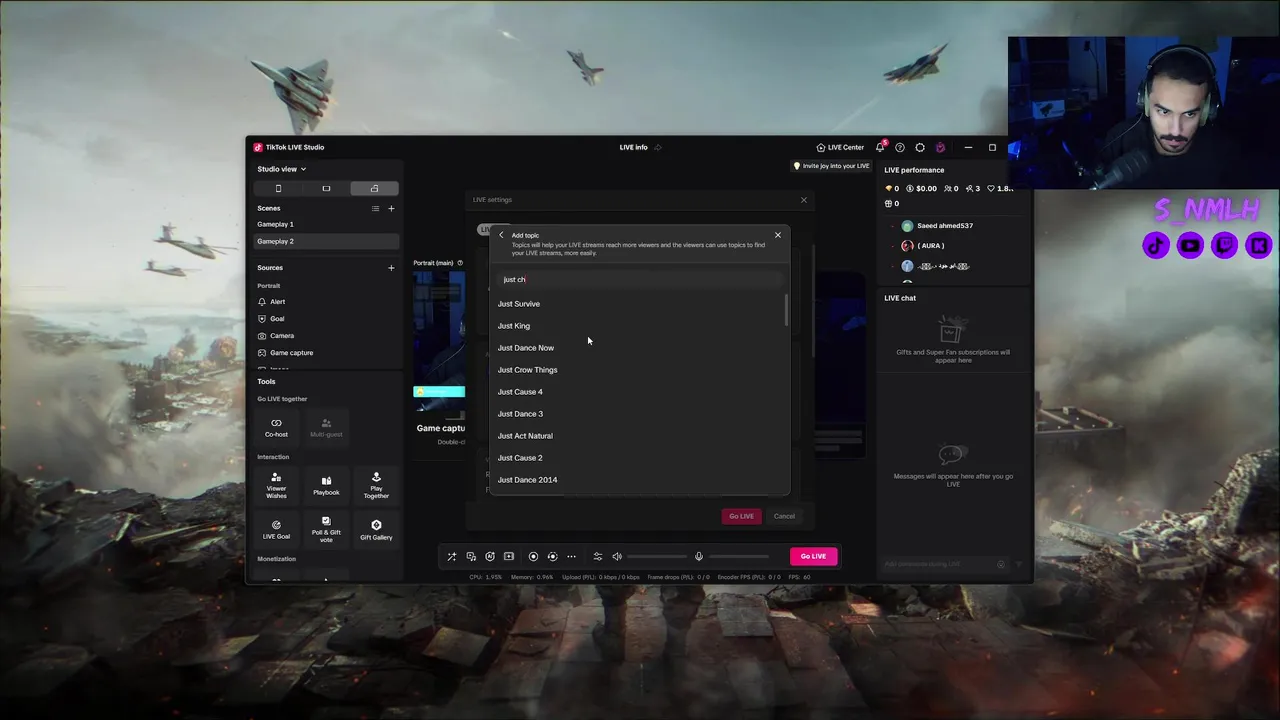Click the topic list scrollbar
The width and height of the screenshot is (1280, 720).
[787, 310]
